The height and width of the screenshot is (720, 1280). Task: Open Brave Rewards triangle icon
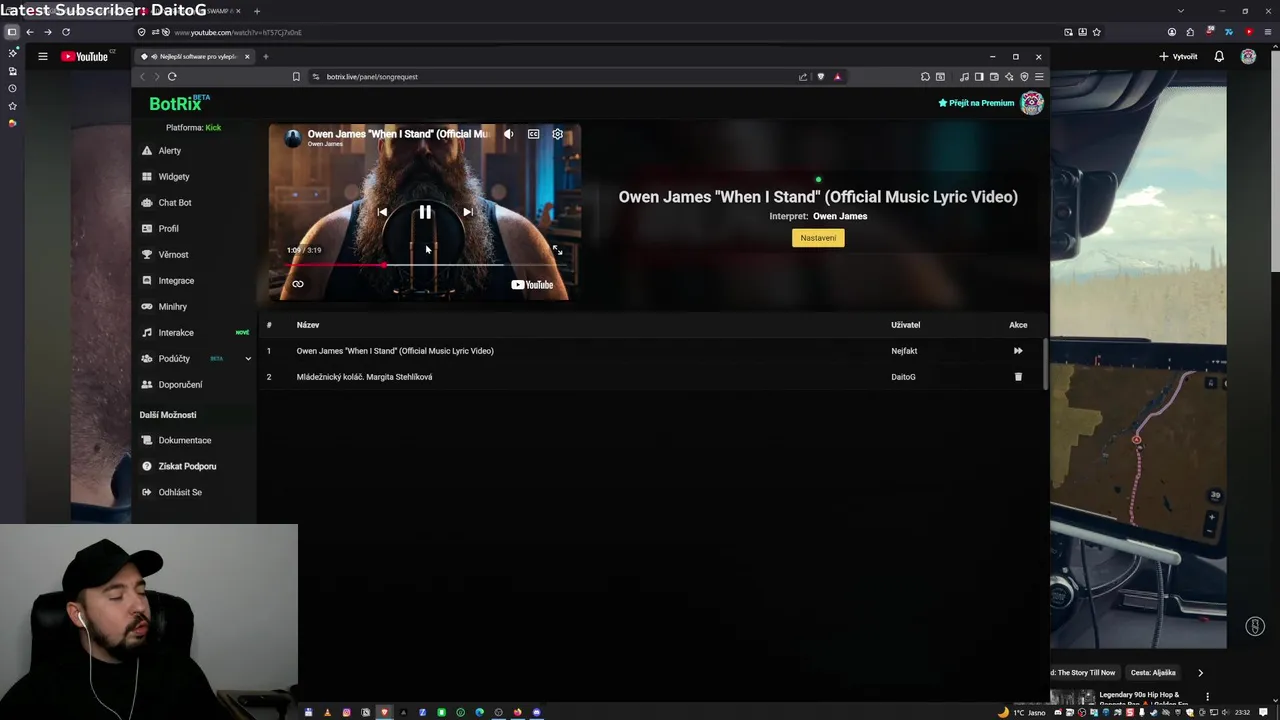[x=838, y=77]
